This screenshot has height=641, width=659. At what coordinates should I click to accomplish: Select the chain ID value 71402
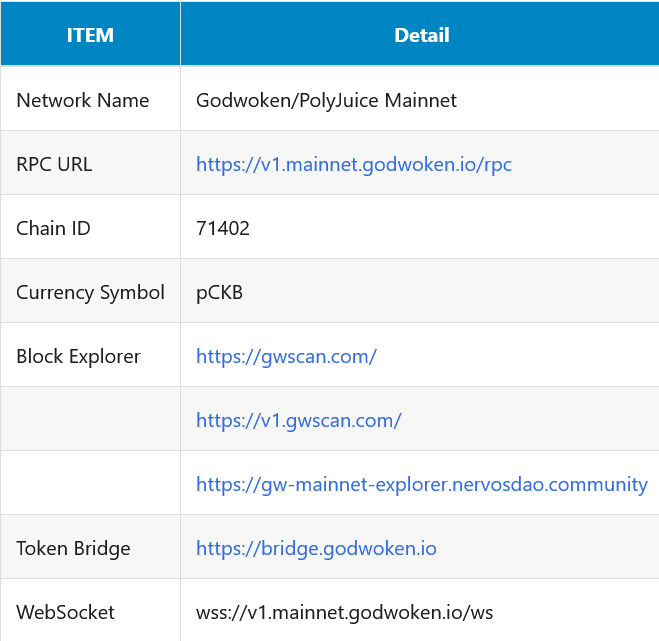pos(223,228)
